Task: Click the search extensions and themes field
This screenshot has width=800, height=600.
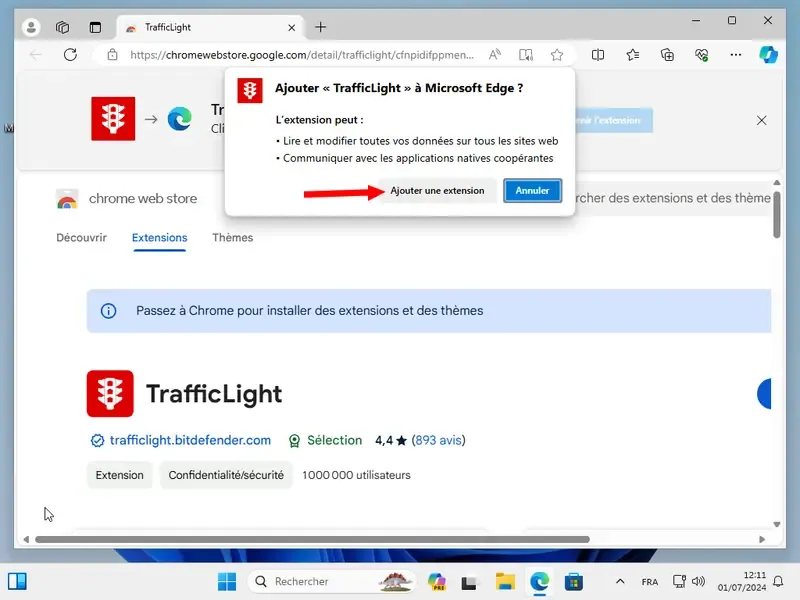Action: coord(673,198)
